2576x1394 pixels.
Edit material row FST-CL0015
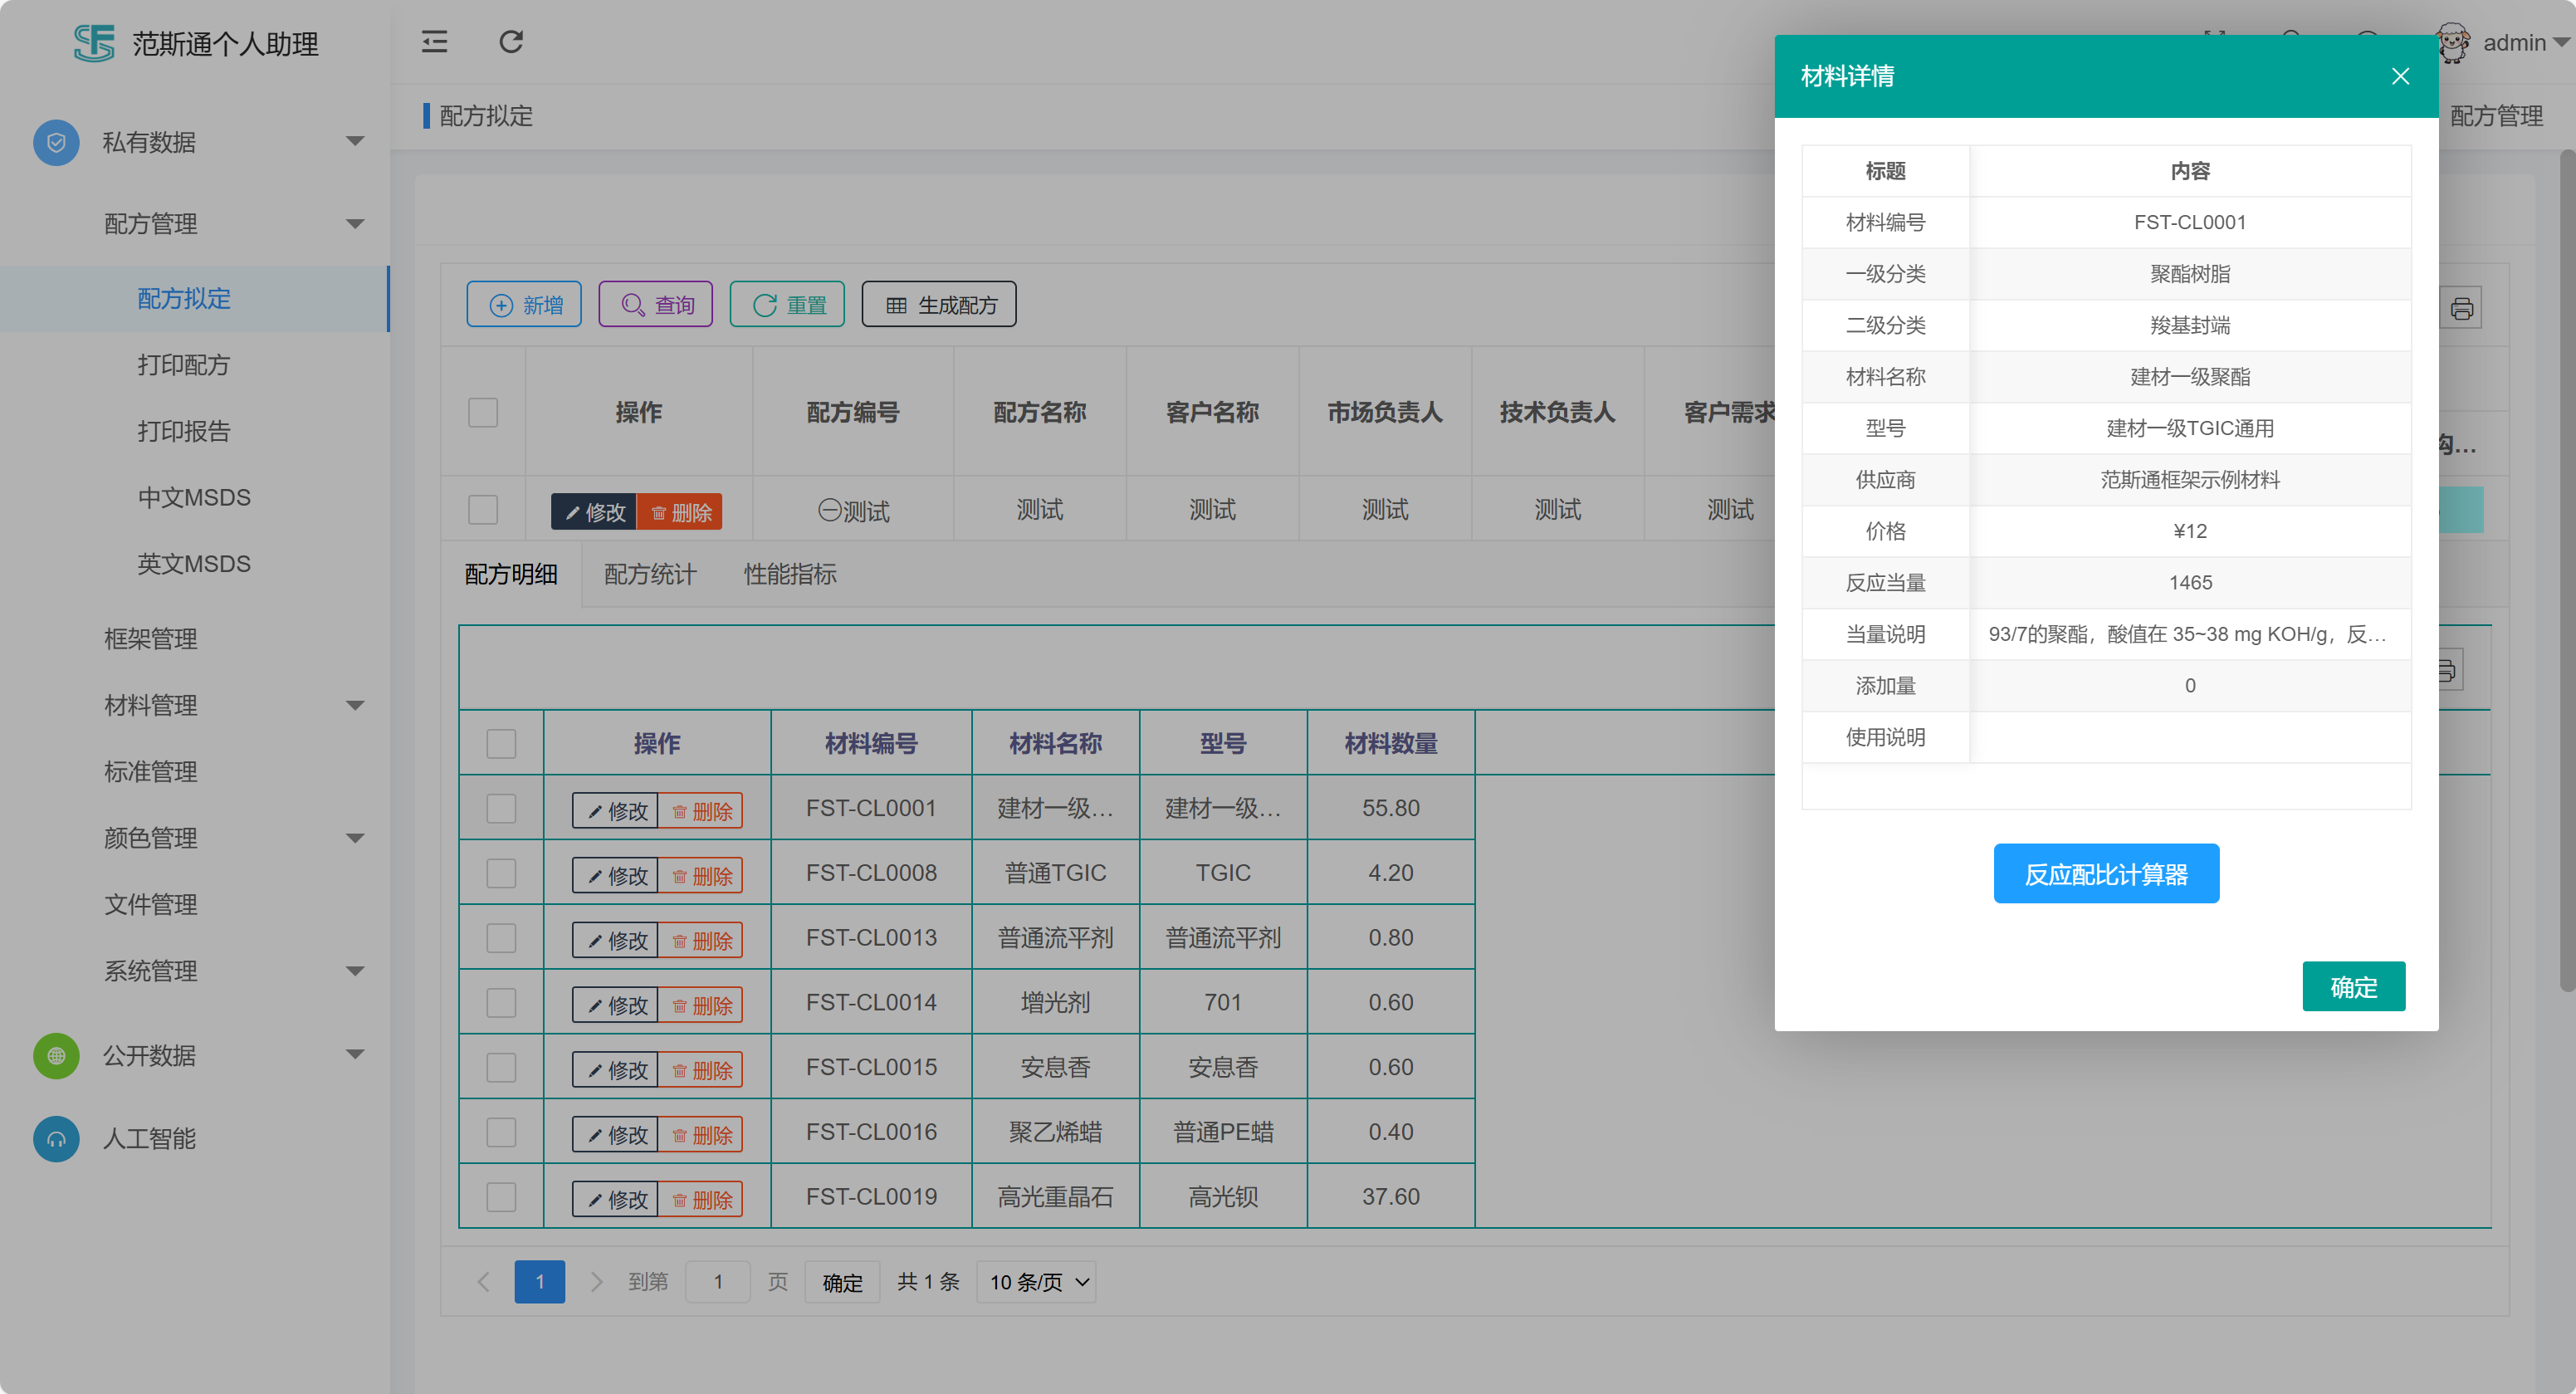click(616, 1070)
